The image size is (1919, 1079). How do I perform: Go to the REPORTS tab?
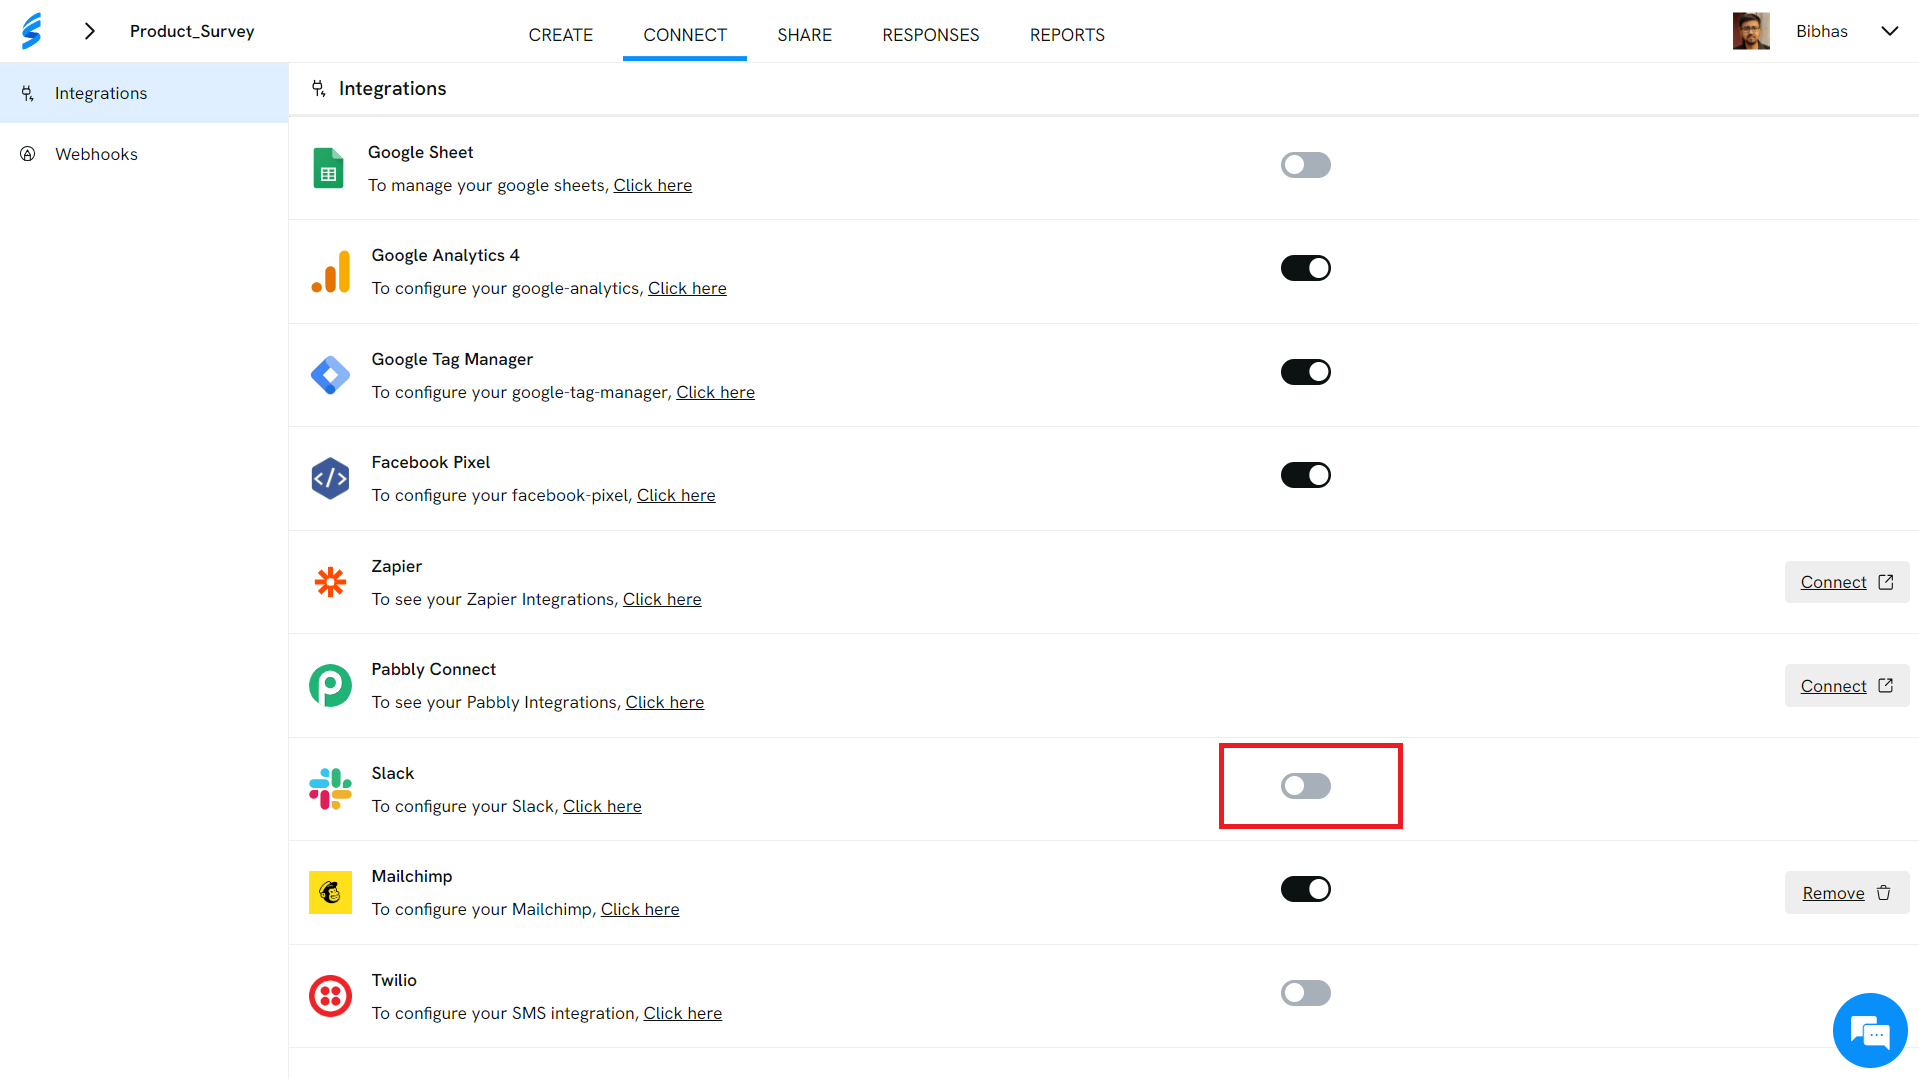coord(1067,35)
